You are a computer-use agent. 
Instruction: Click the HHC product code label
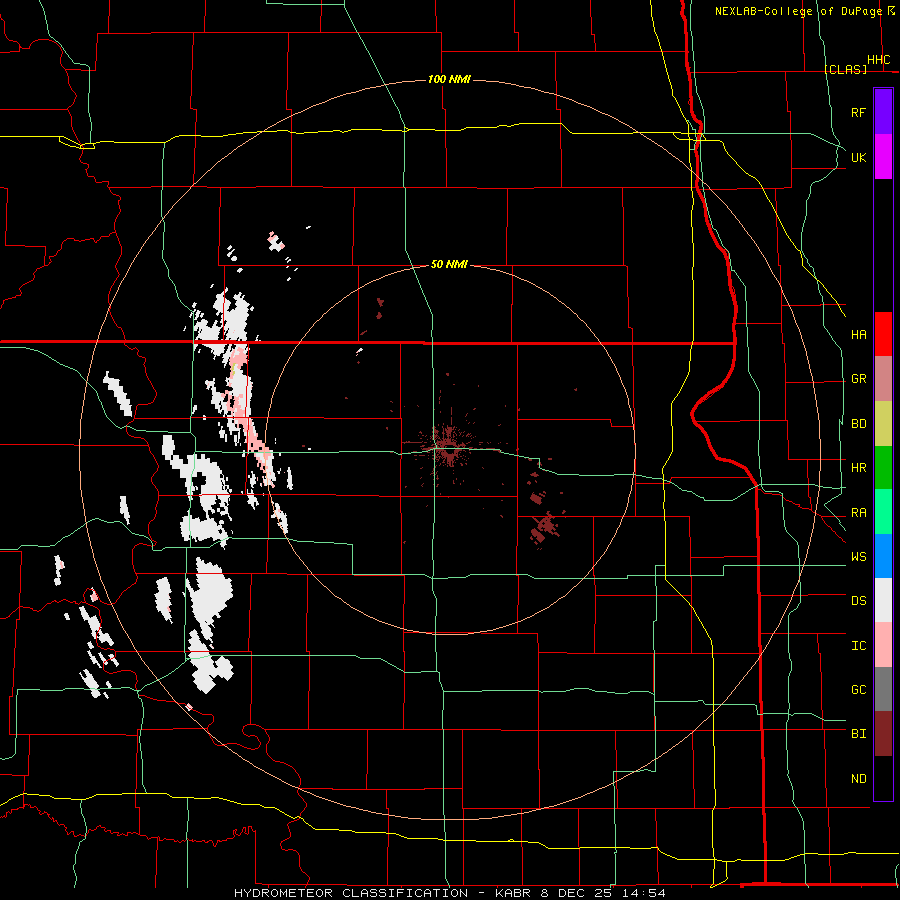click(x=878, y=60)
